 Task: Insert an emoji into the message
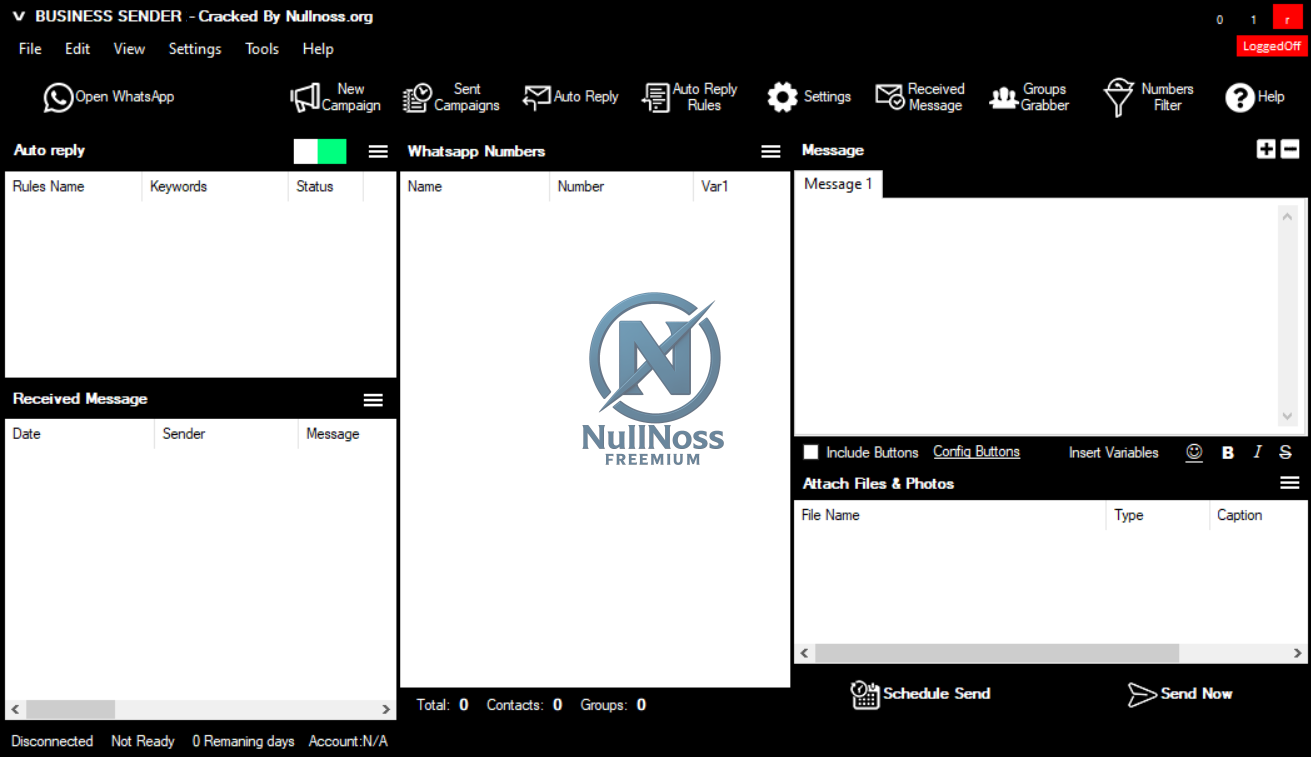[1194, 453]
